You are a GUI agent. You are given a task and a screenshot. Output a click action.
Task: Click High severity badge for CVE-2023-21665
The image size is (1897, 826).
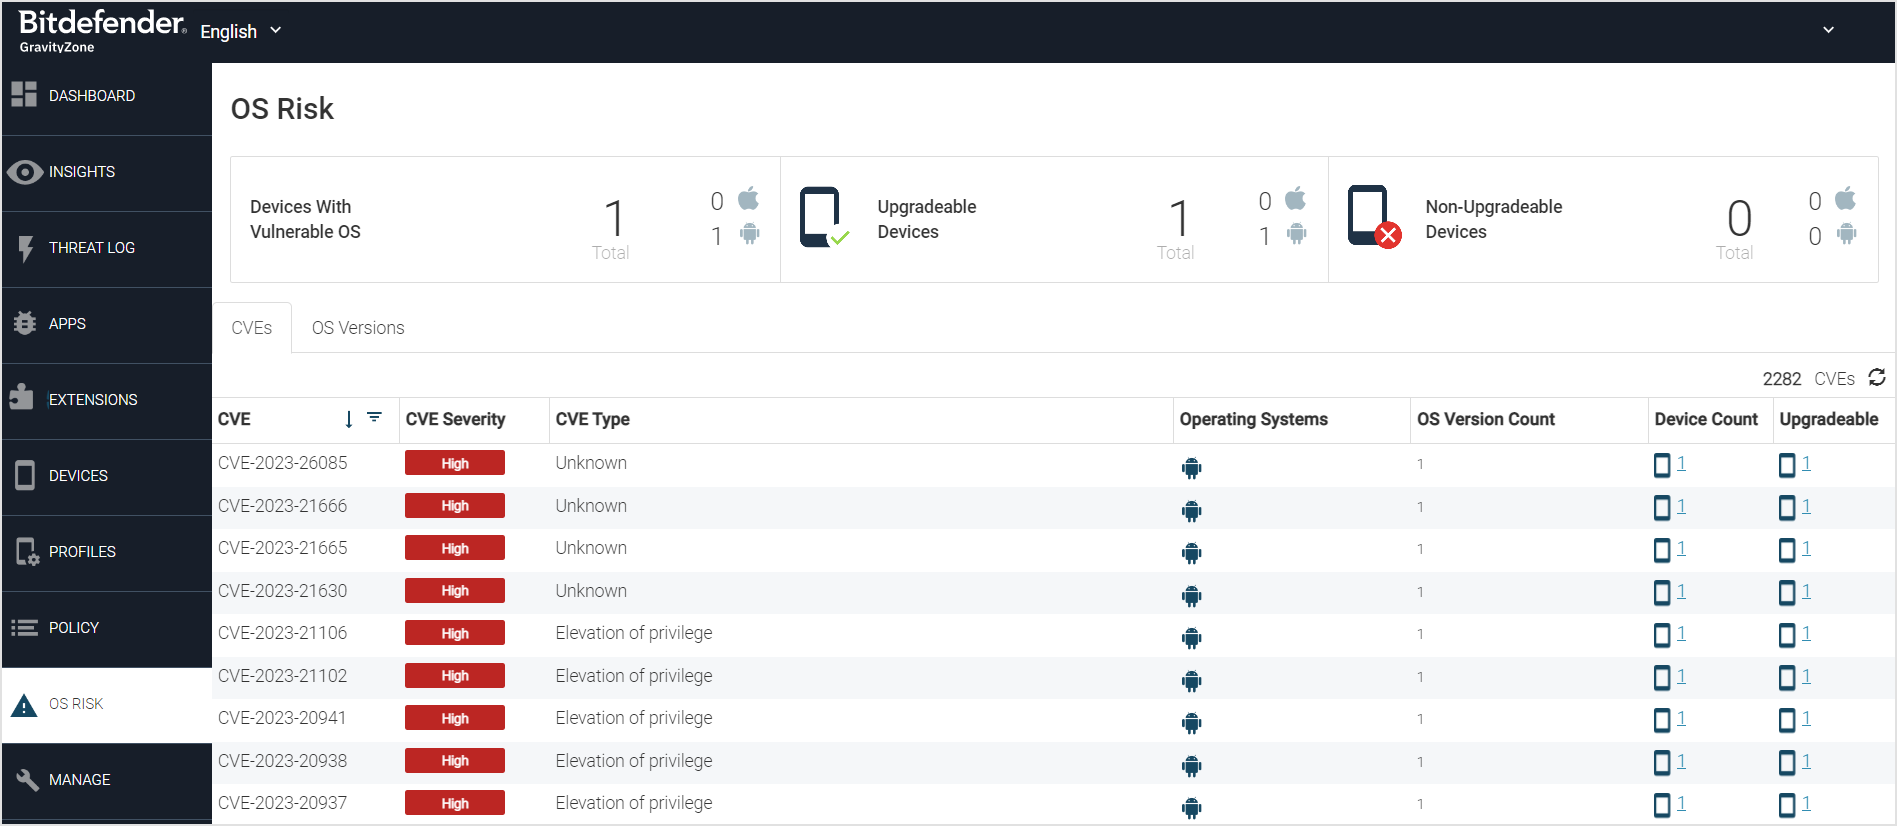455,548
